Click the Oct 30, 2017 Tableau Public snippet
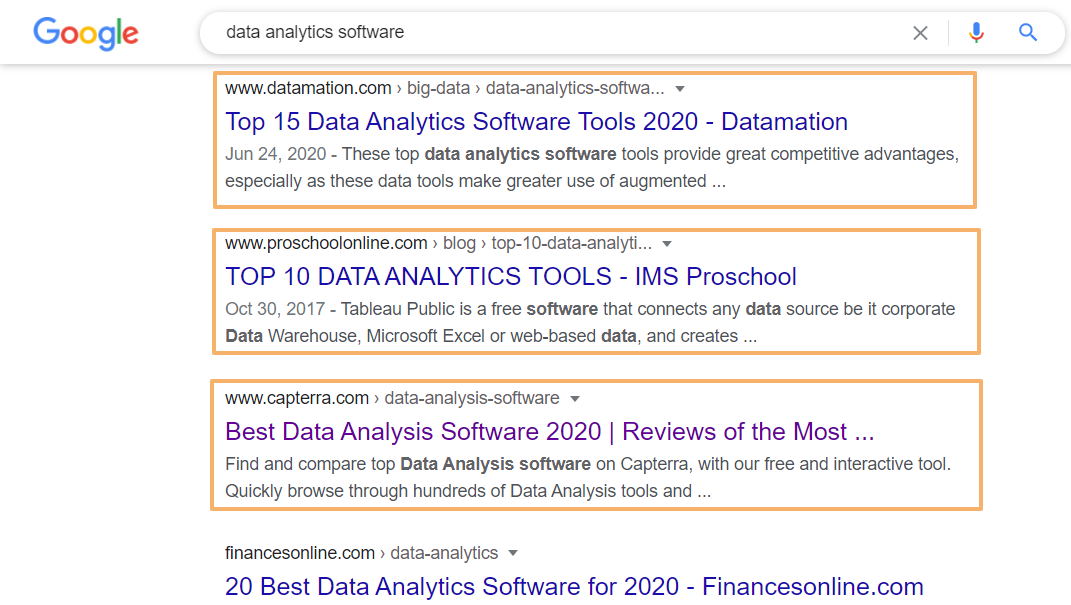The image size is (1071, 605). 590,322
